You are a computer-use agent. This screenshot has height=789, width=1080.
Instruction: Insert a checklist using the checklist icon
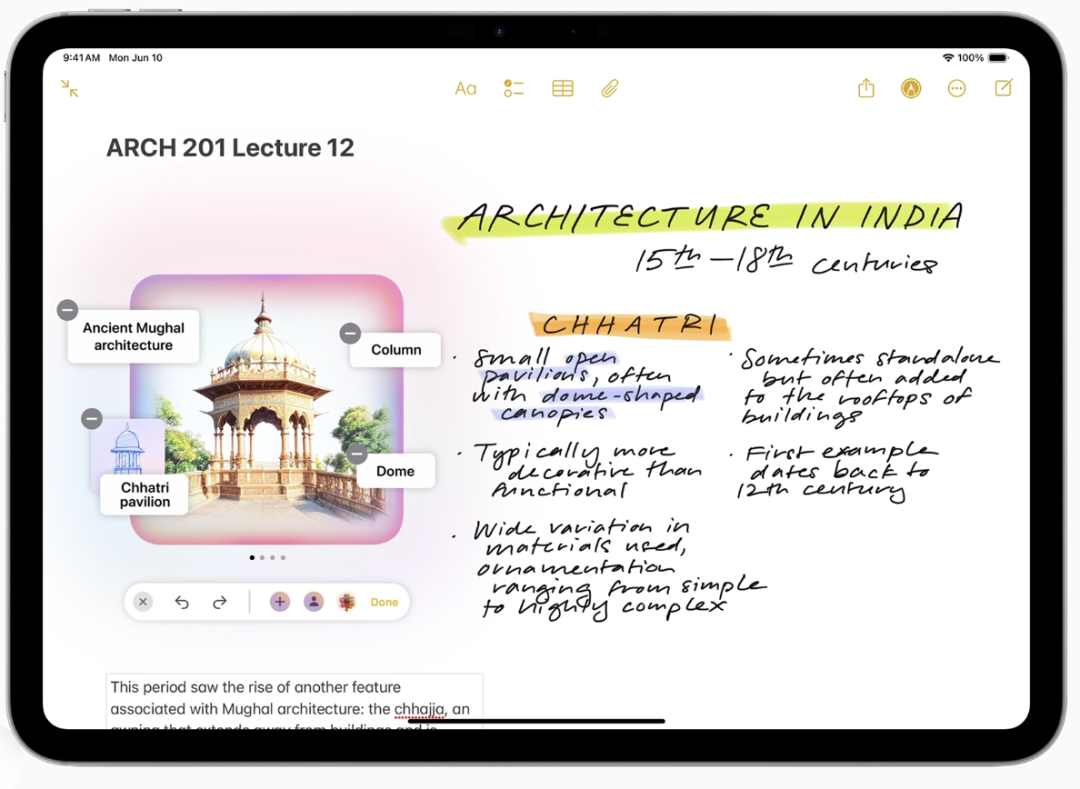(x=513, y=89)
